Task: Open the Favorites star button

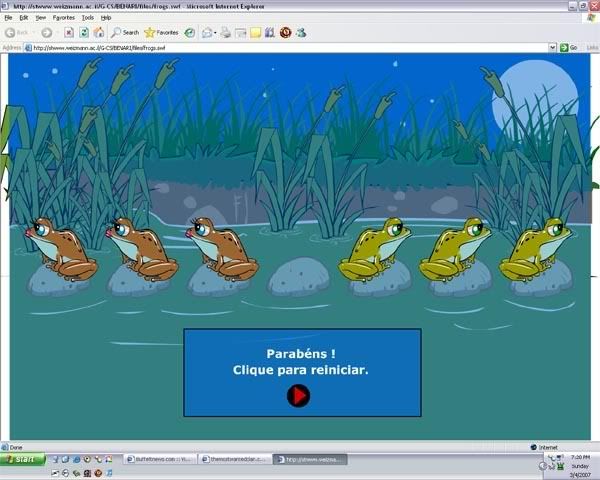Action: tap(160, 32)
